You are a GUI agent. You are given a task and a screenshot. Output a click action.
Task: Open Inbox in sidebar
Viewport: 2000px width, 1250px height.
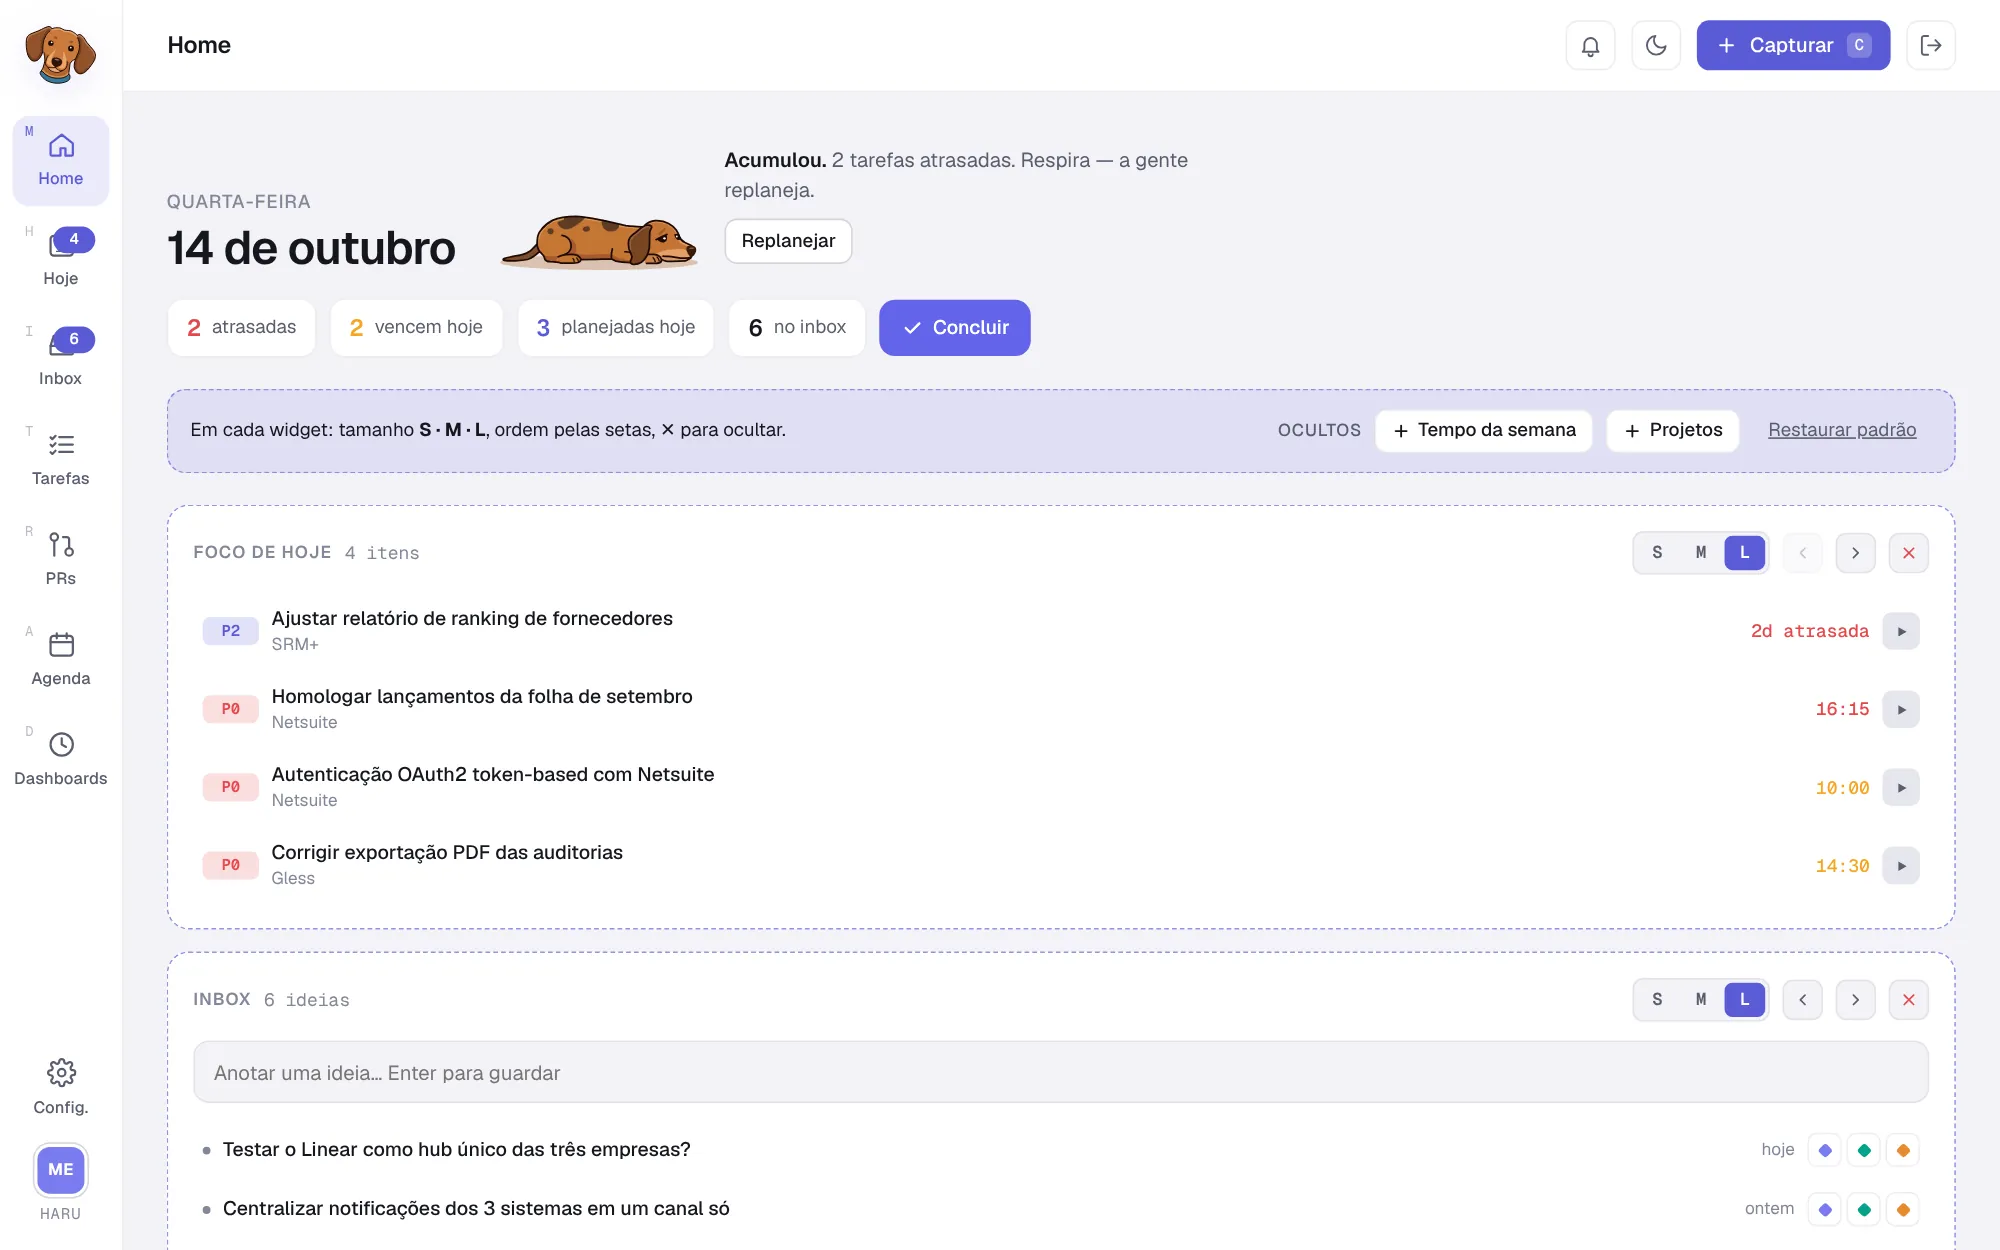61,360
